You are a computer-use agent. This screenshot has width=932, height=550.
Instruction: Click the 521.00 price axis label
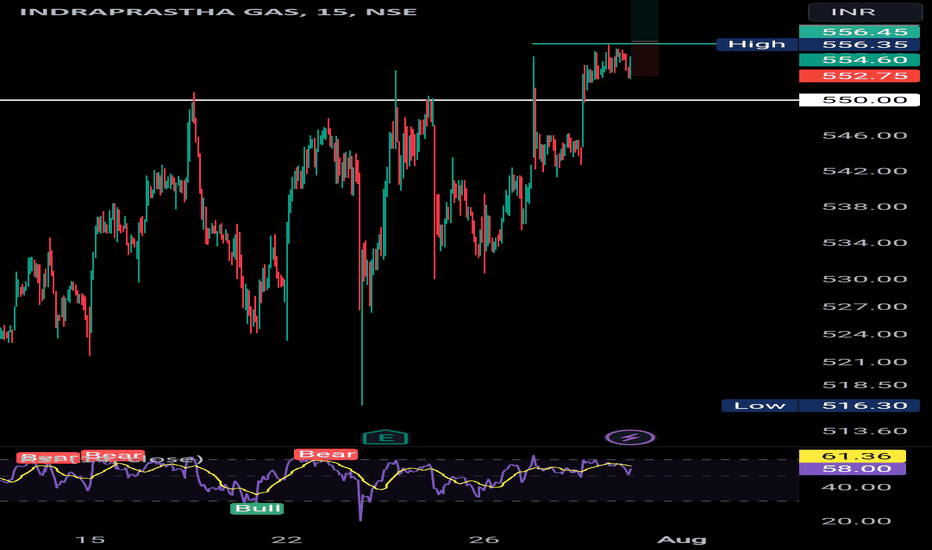tap(864, 362)
